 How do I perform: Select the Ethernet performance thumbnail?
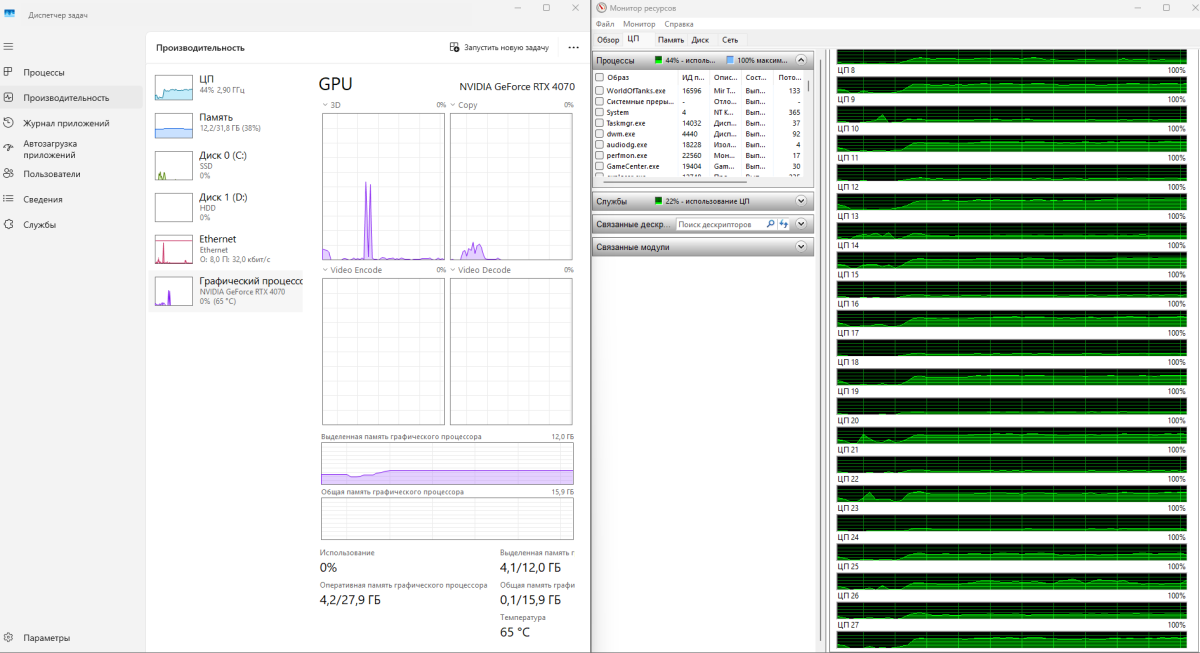225,249
